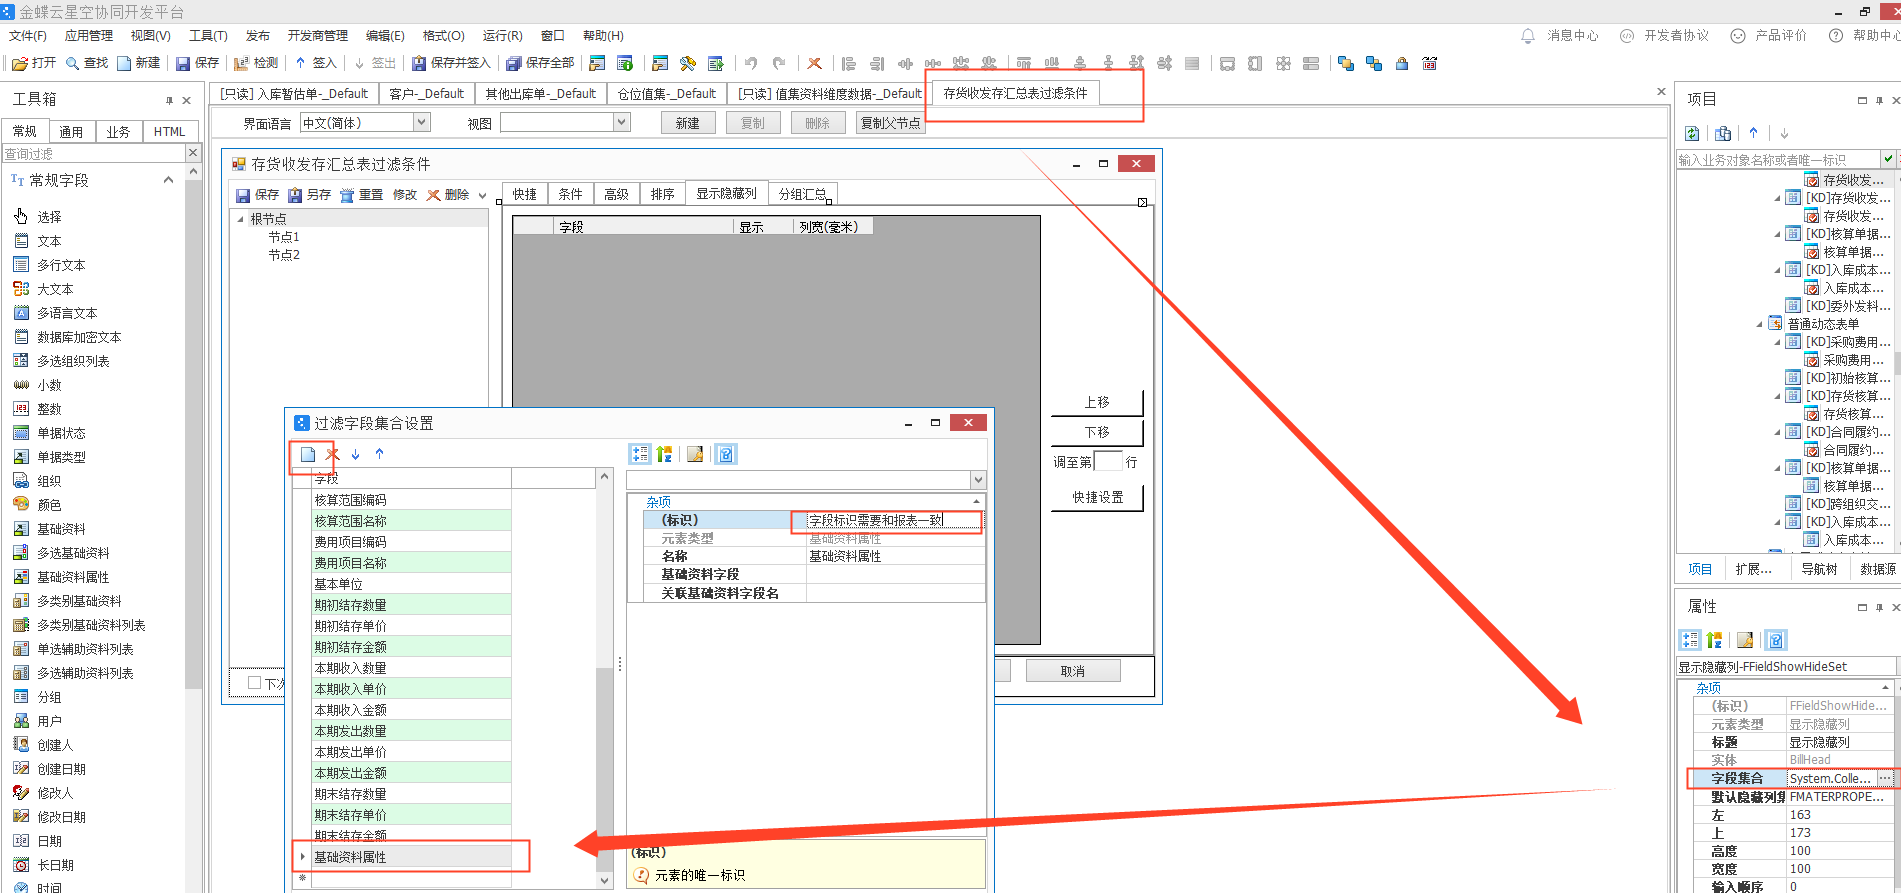Click the help icon in 属性 panel toolbar
Image resolution: width=1901 pixels, height=893 pixels.
pos(1776,640)
